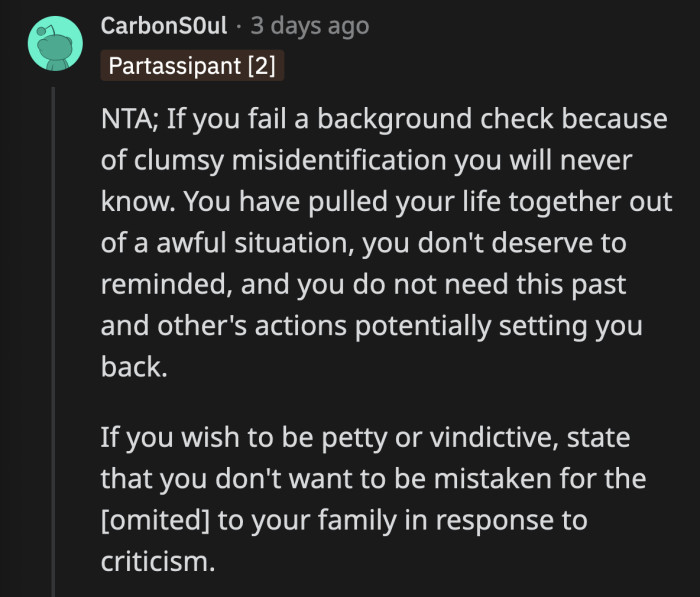This screenshot has height=597, width=700.
Task: Click the word 'NTA;' in comment
Action: tap(128, 120)
